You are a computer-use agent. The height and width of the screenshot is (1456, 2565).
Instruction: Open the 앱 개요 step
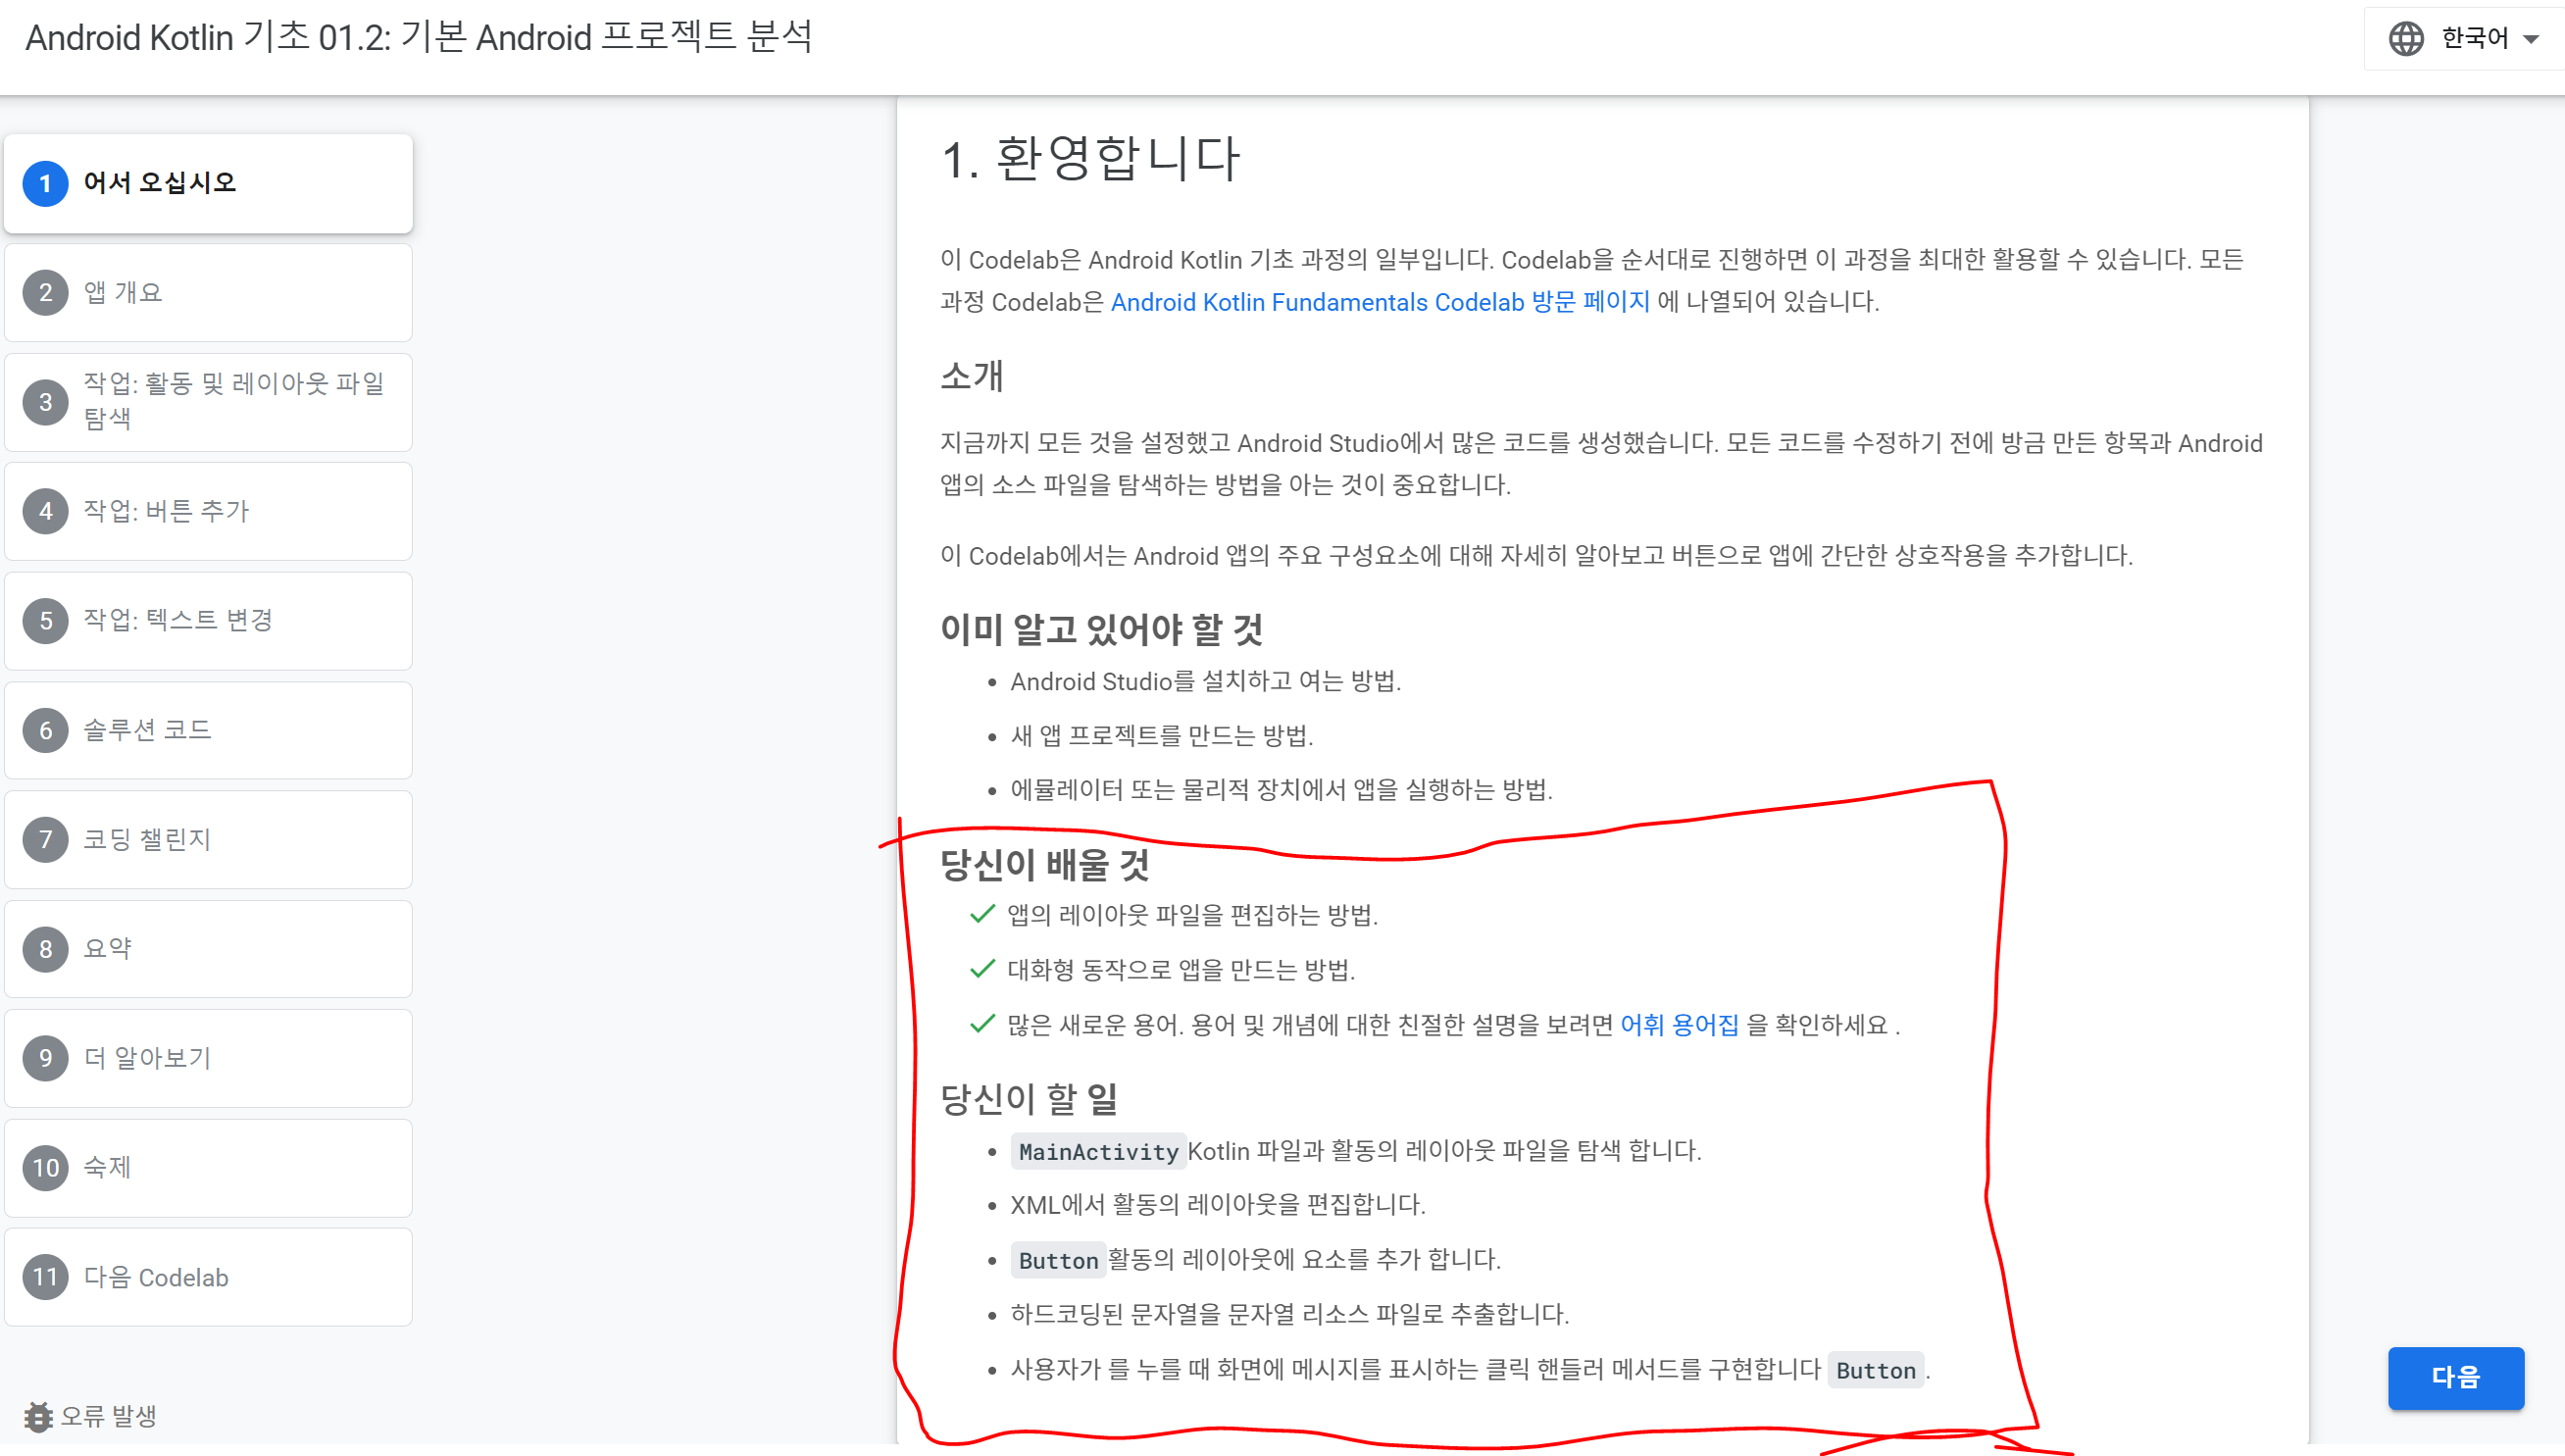pos(122,293)
